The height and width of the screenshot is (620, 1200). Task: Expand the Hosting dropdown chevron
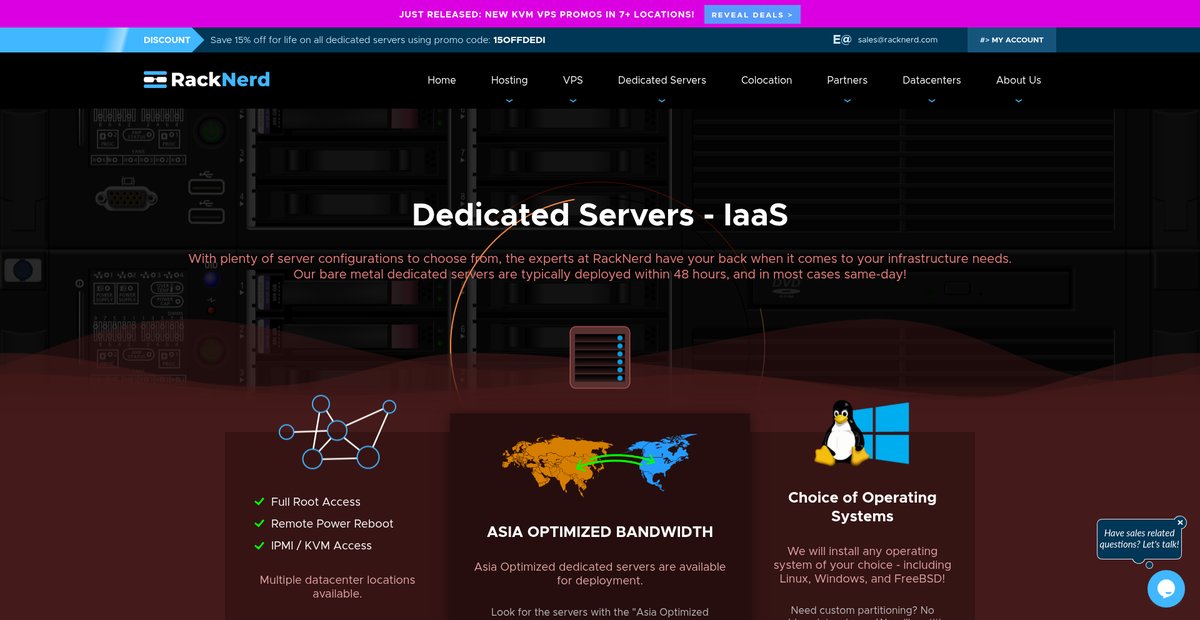[x=509, y=101]
